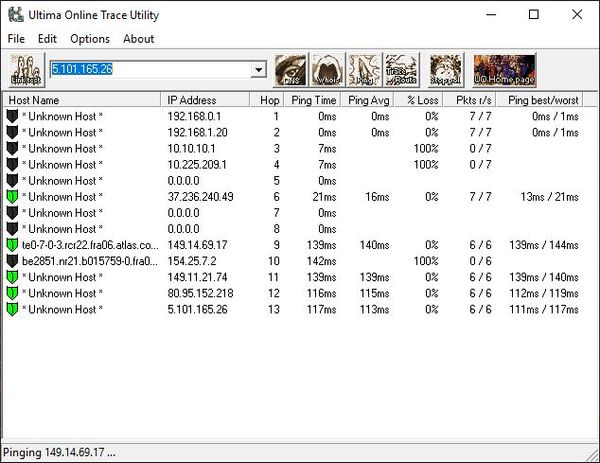Viewport: 600px width, 463px height.
Task: Click IP address 149.11.21.74
Action: click(197, 277)
